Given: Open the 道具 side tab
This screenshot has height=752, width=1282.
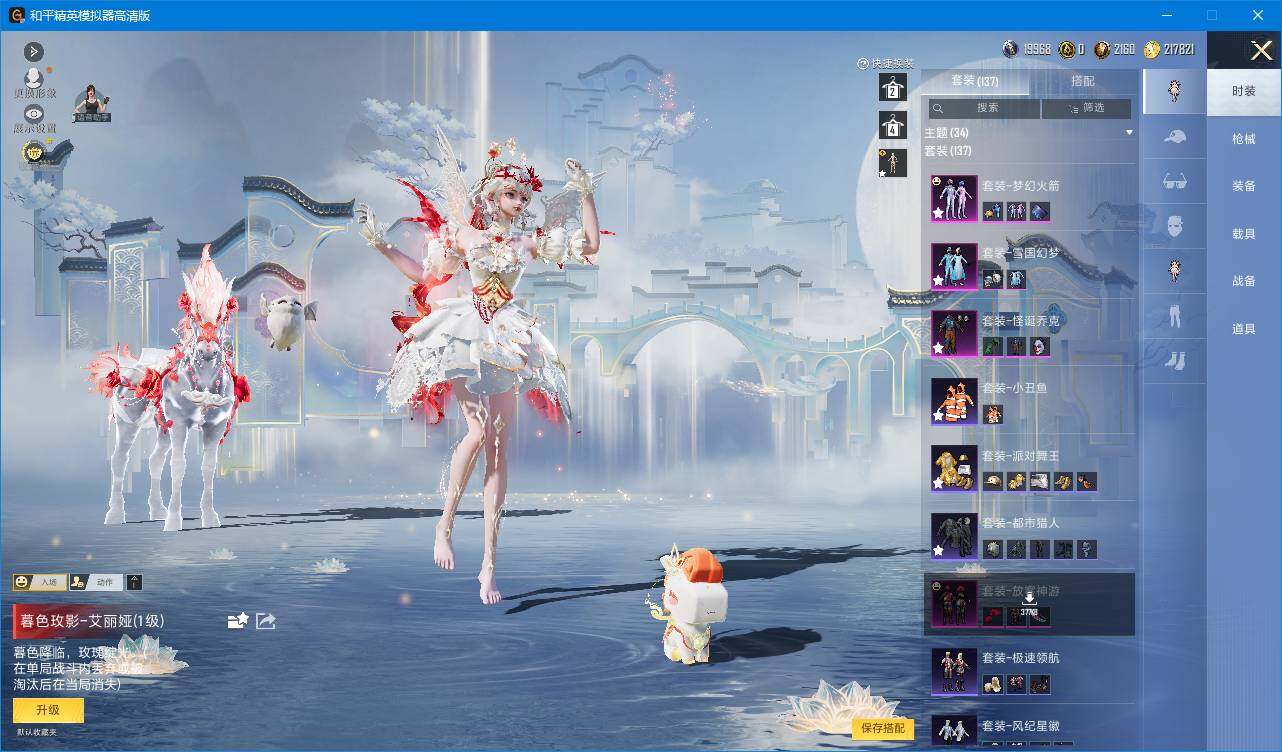Looking at the screenshot, I should tap(1244, 329).
